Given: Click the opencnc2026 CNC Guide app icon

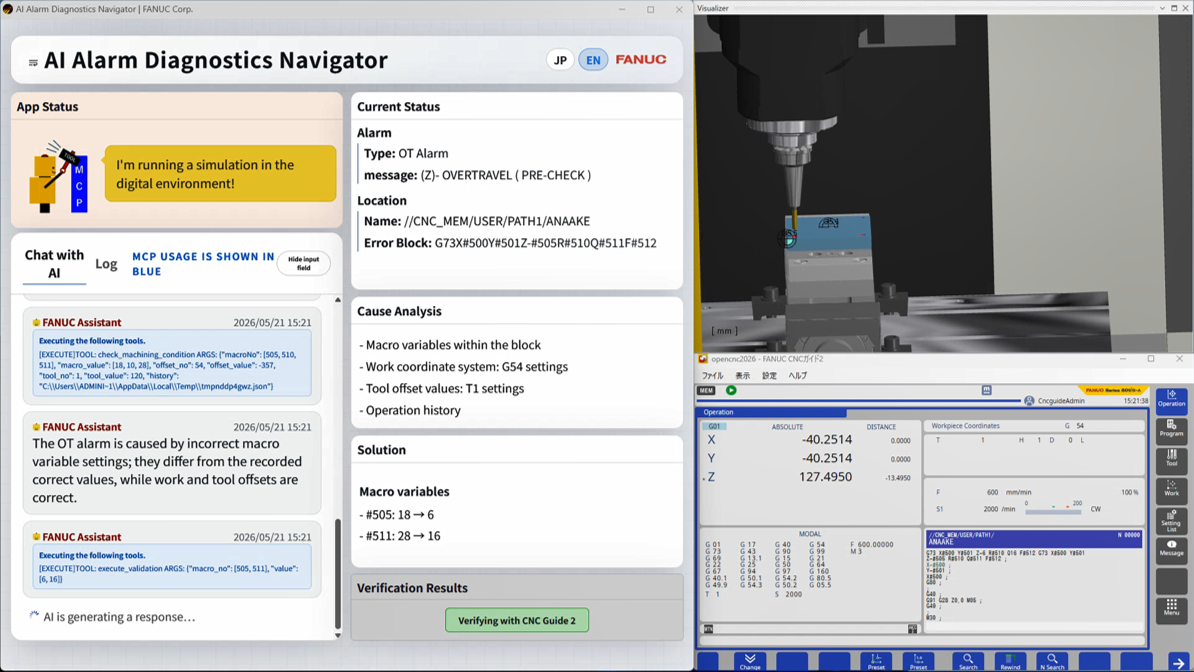Looking at the screenshot, I should pyautogui.click(x=703, y=359).
